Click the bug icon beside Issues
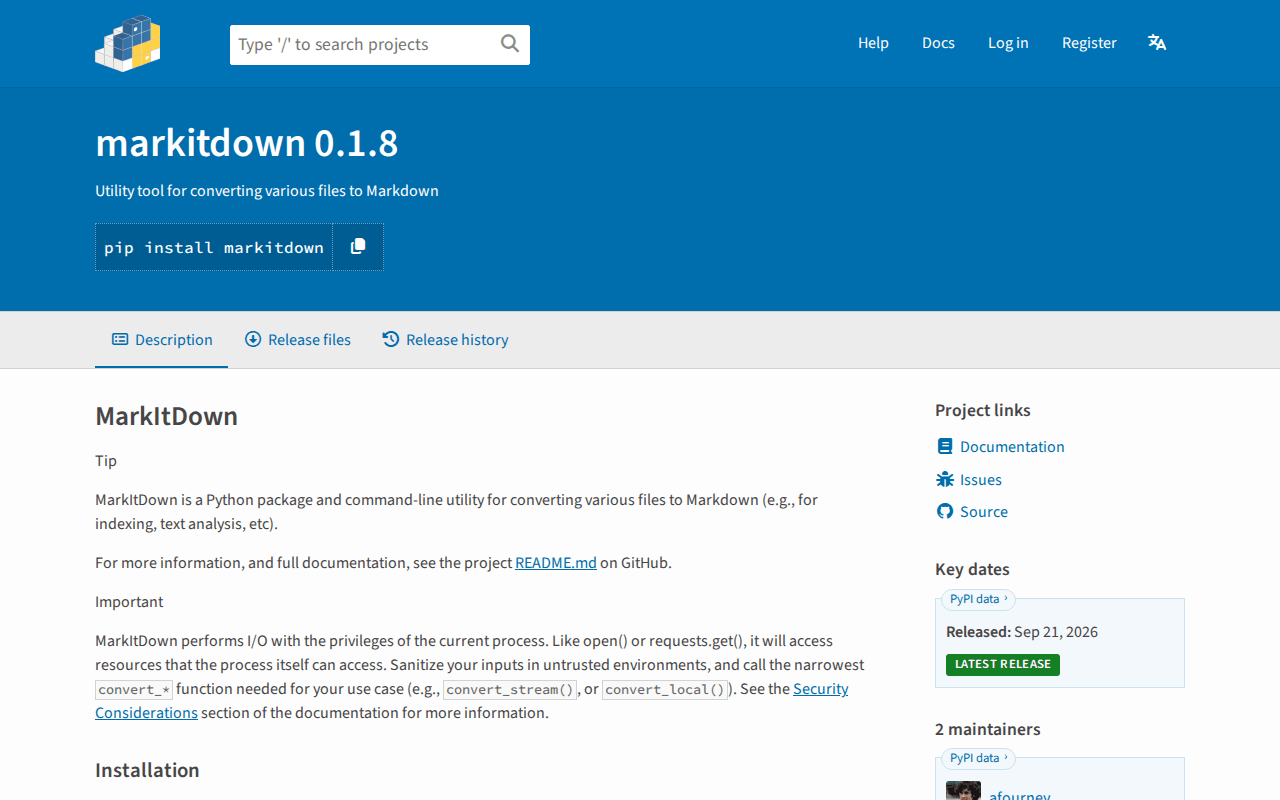 [x=945, y=479]
